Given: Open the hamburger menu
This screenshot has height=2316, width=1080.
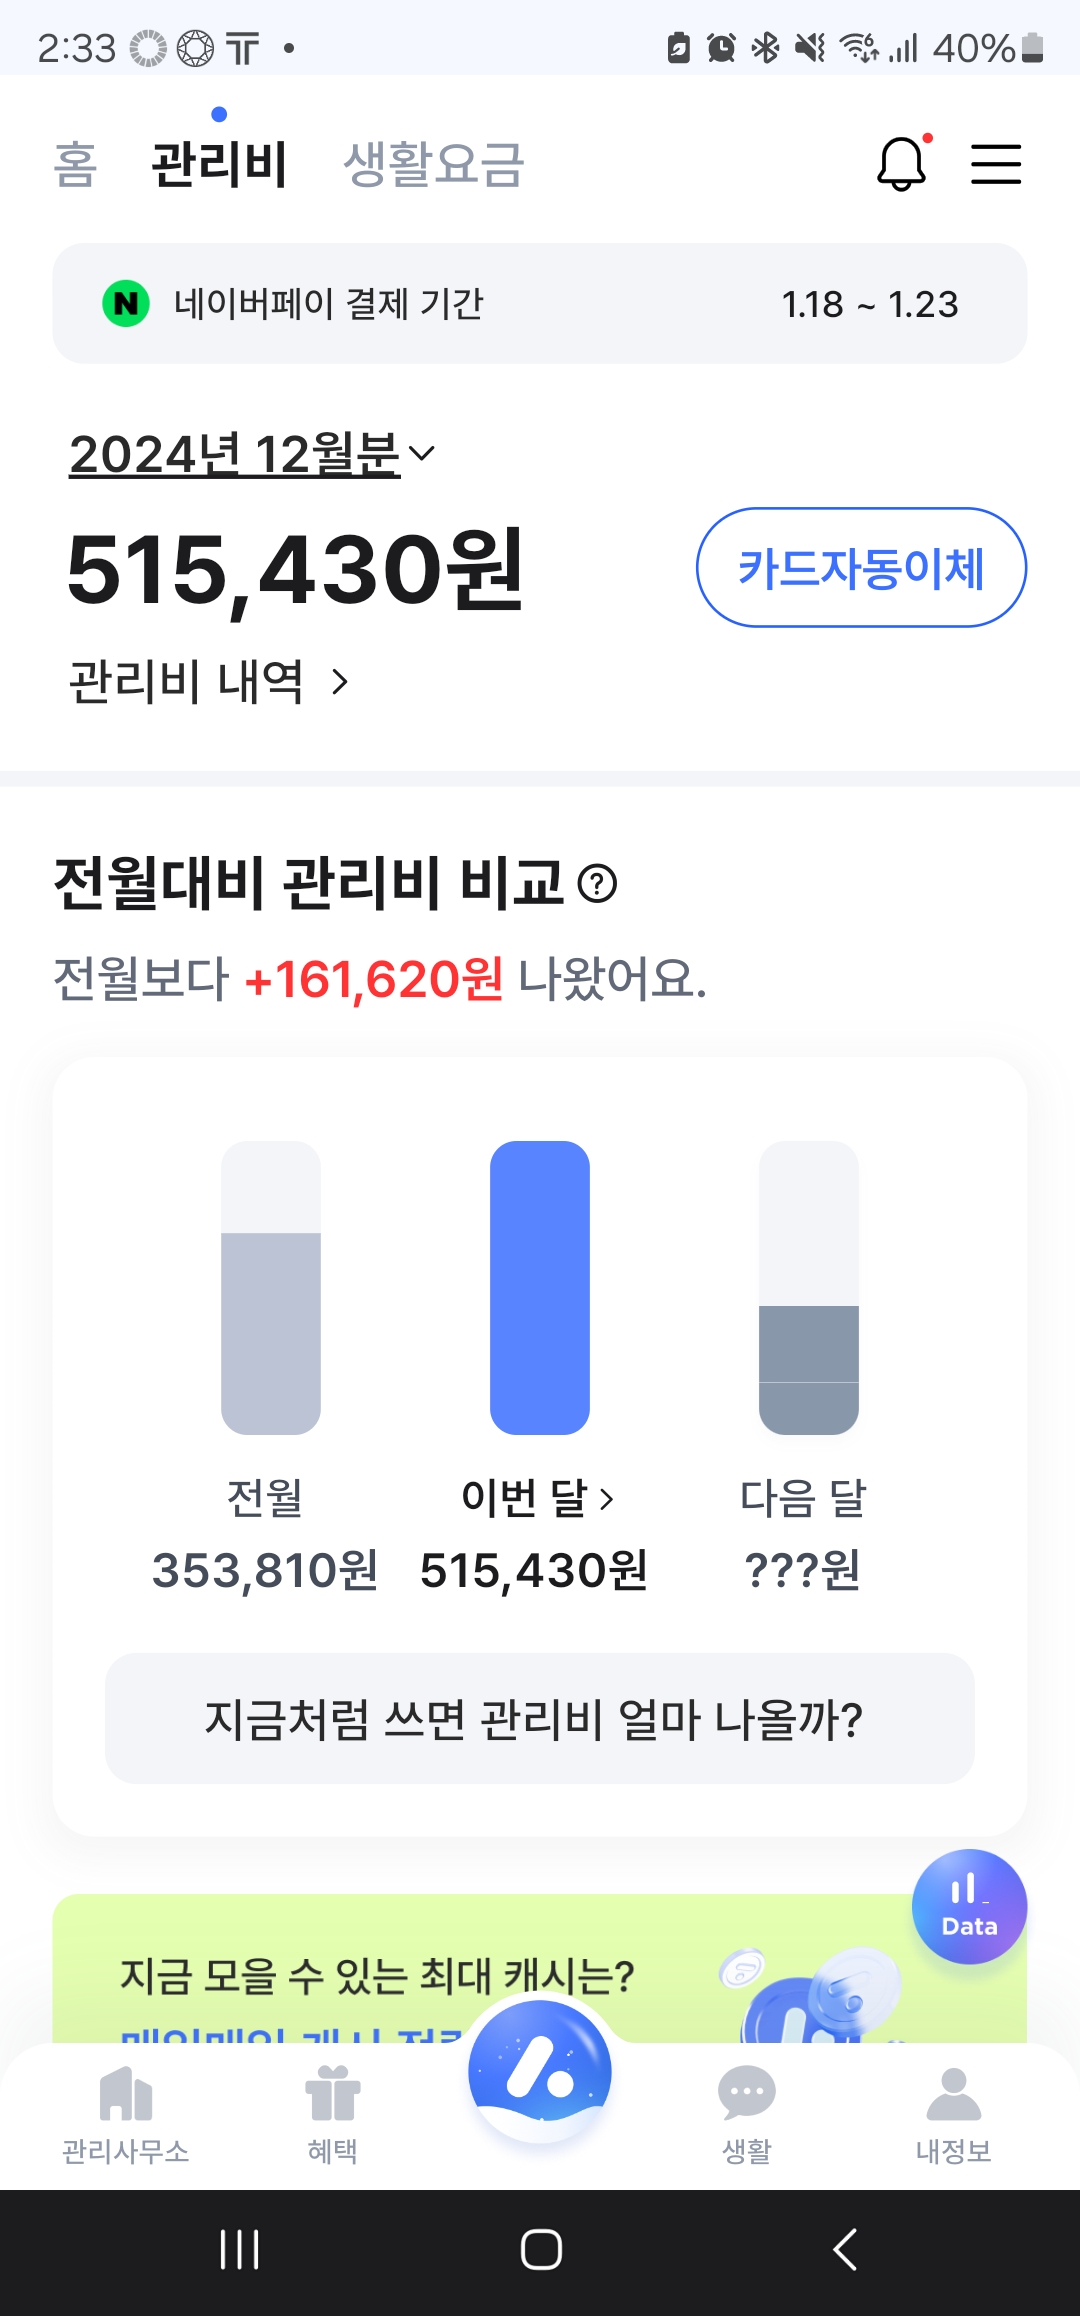Looking at the screenshot, I should click(x=996, y=164).
